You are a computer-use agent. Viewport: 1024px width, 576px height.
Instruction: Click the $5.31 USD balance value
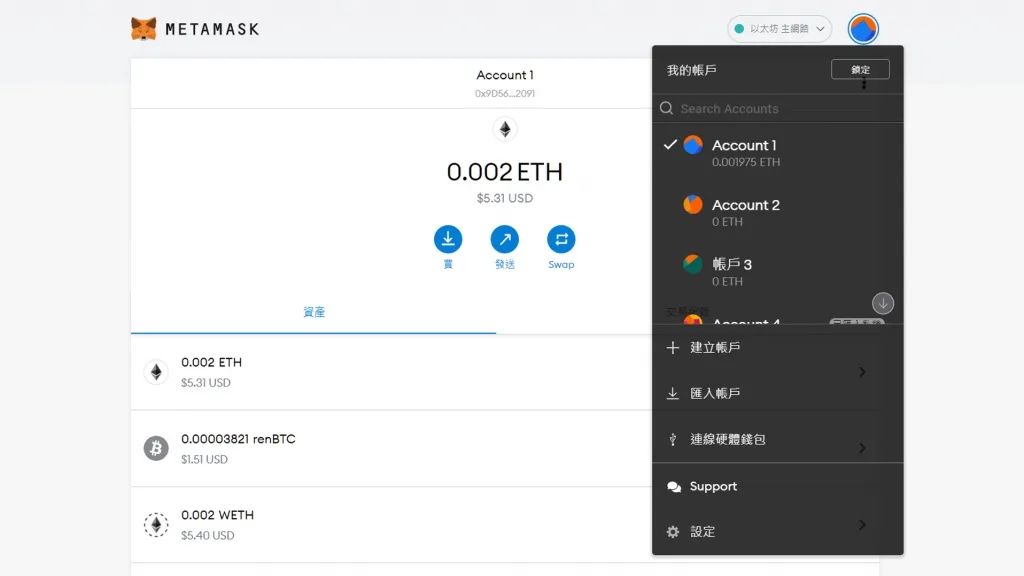[505, 198]
